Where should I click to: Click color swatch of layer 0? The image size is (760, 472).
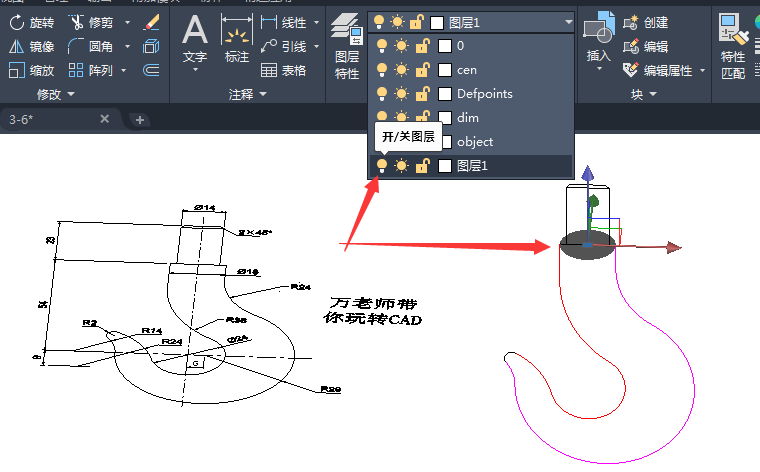click(445, 46)
